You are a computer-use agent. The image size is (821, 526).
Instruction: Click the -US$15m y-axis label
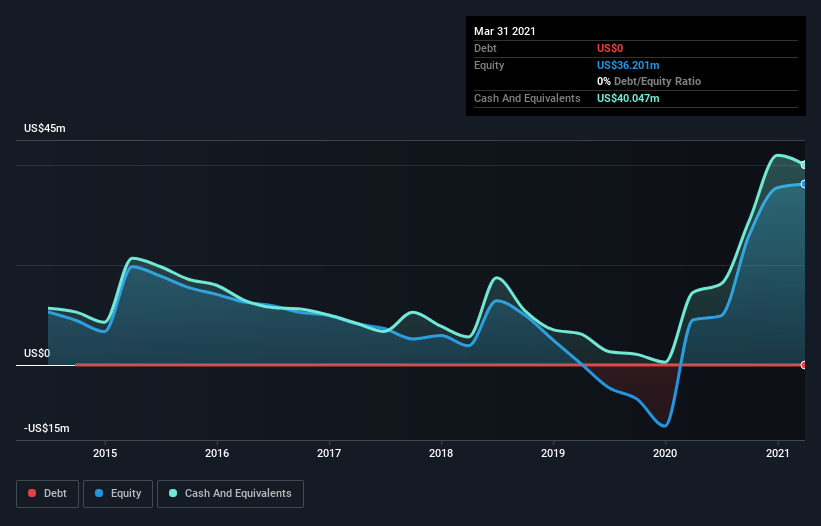click(x=46, y=428)
